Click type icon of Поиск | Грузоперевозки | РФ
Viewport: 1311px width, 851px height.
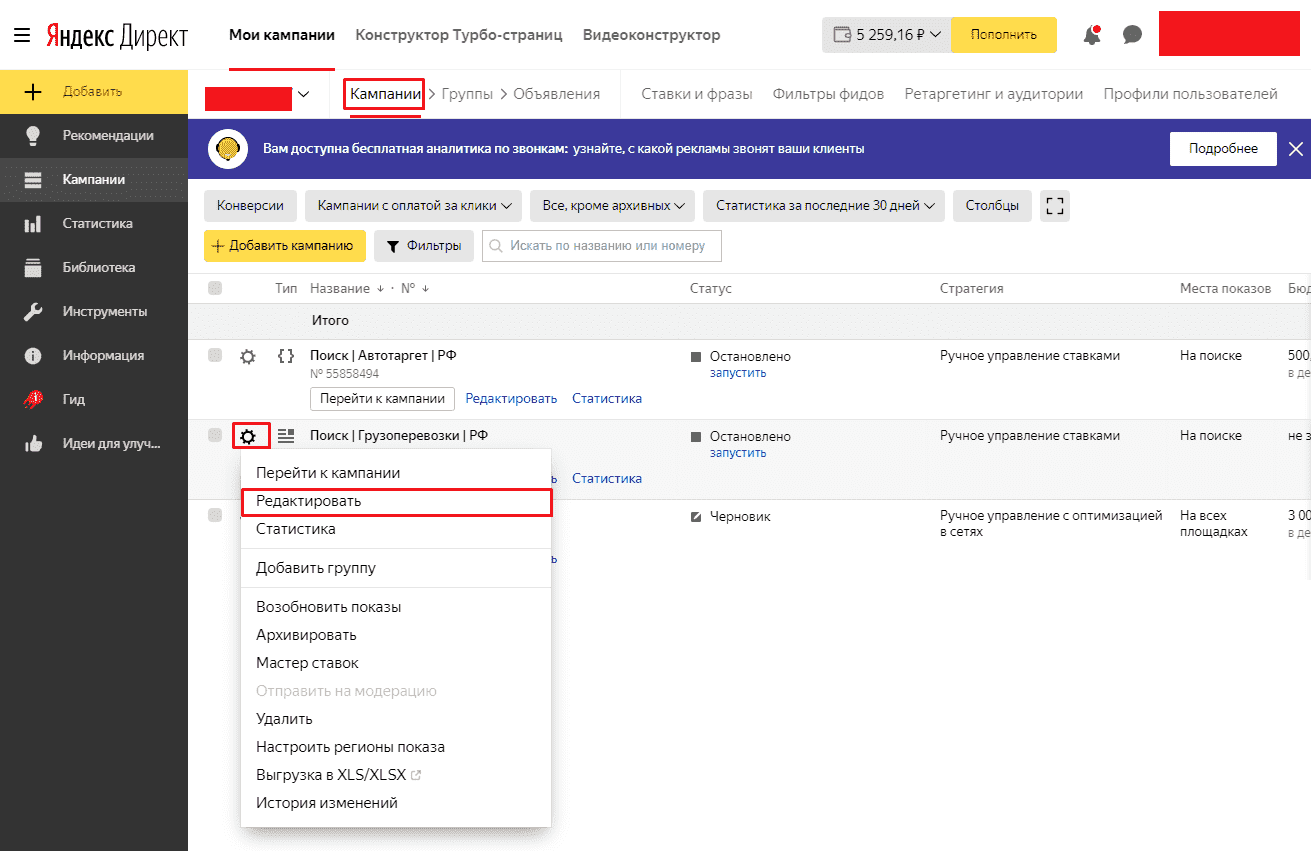286,436
